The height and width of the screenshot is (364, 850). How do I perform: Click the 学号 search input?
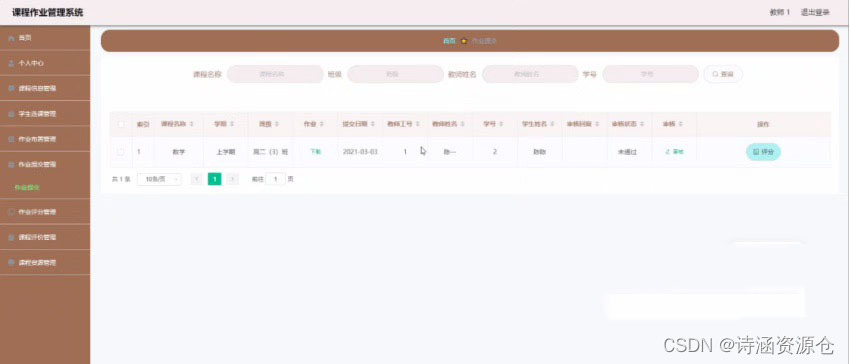coord(651,74)
